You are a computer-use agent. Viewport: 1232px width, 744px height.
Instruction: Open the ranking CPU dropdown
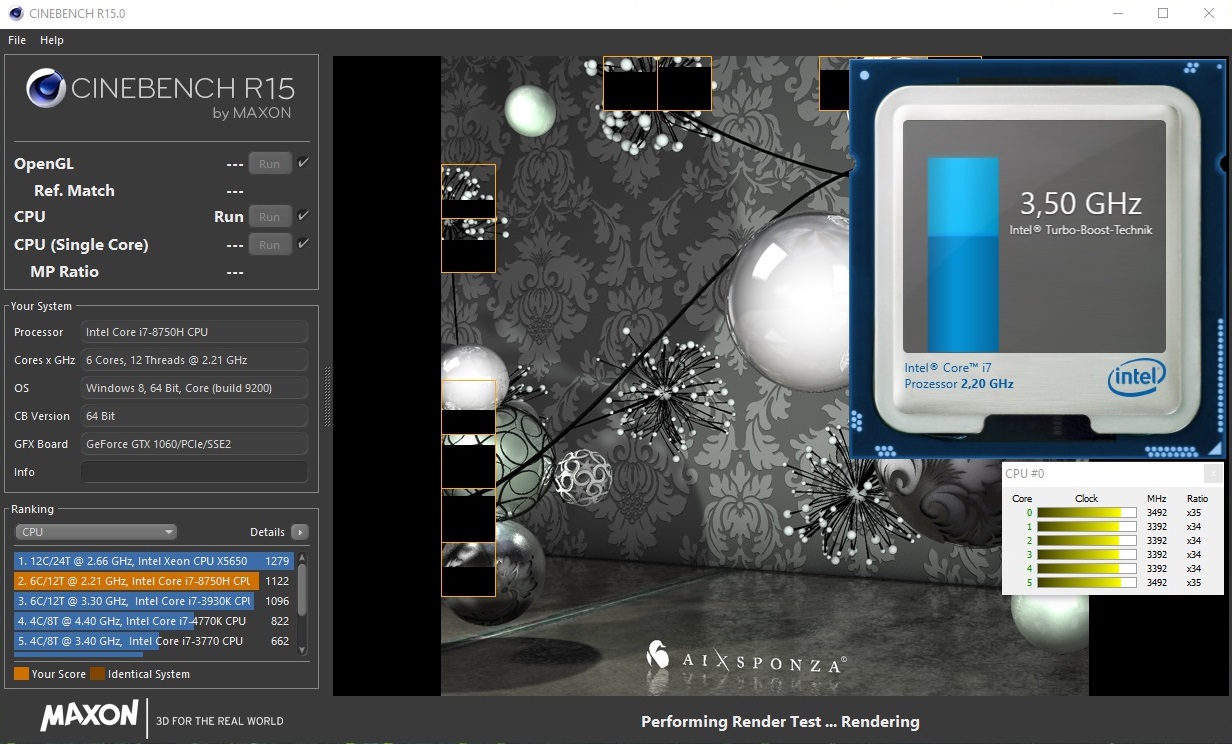pos(96,532)
